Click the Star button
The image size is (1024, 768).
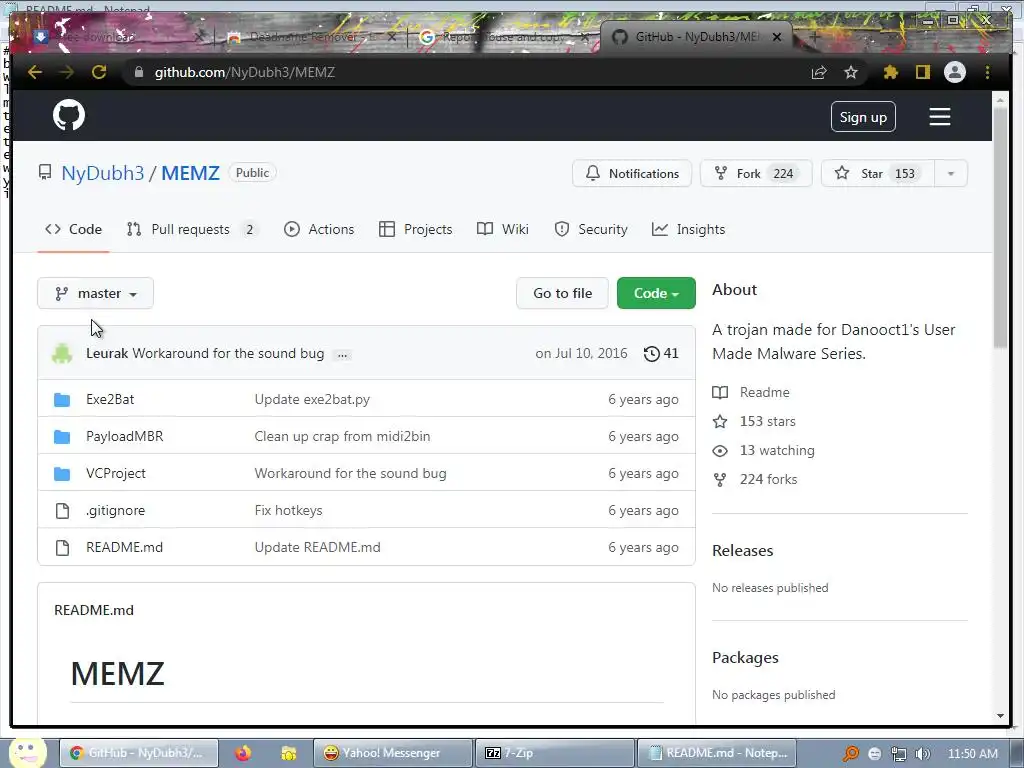tap(878, 174)
